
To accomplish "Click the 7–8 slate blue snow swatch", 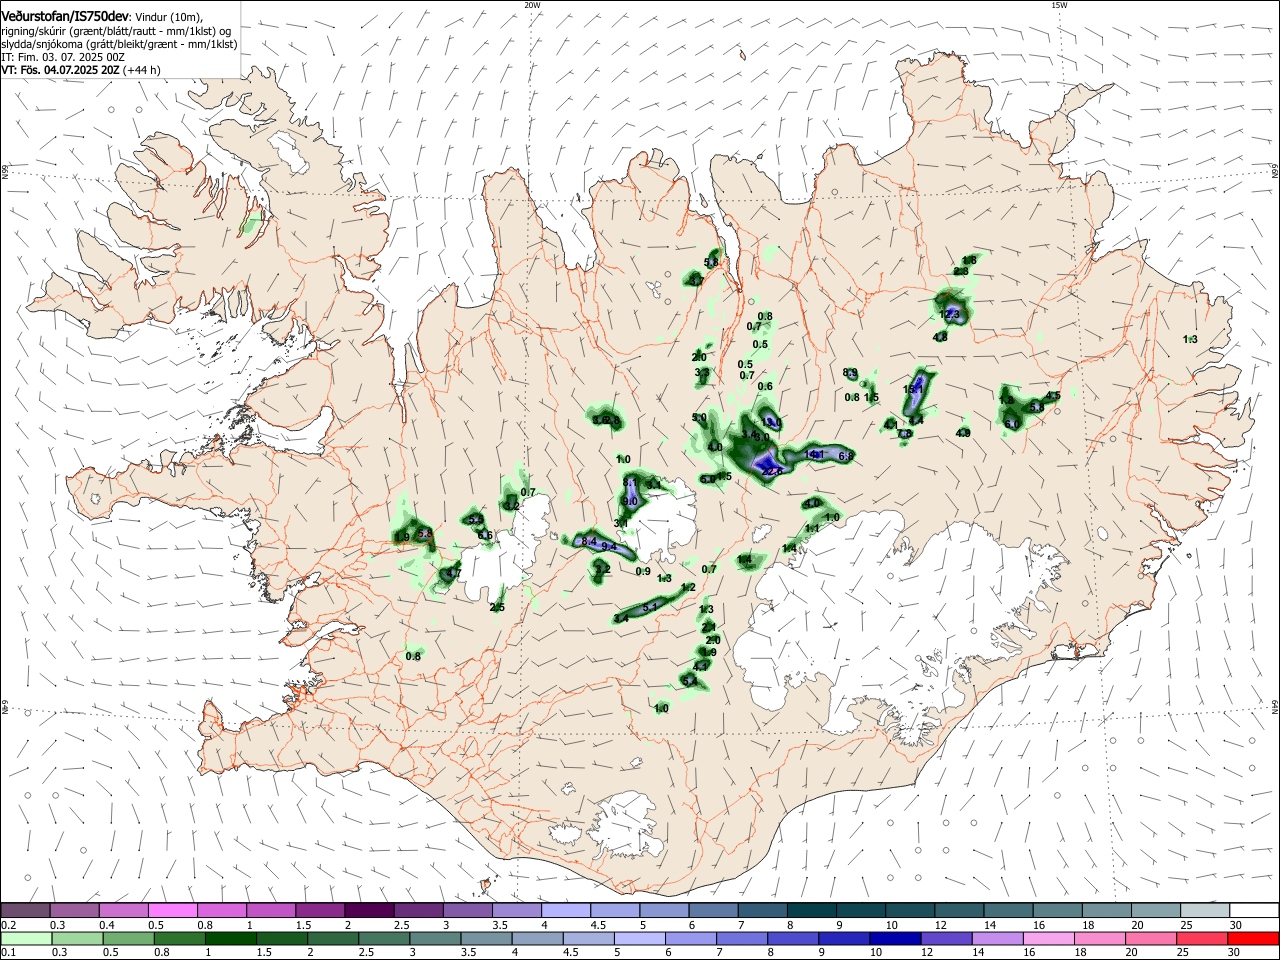I will (762, 910).
